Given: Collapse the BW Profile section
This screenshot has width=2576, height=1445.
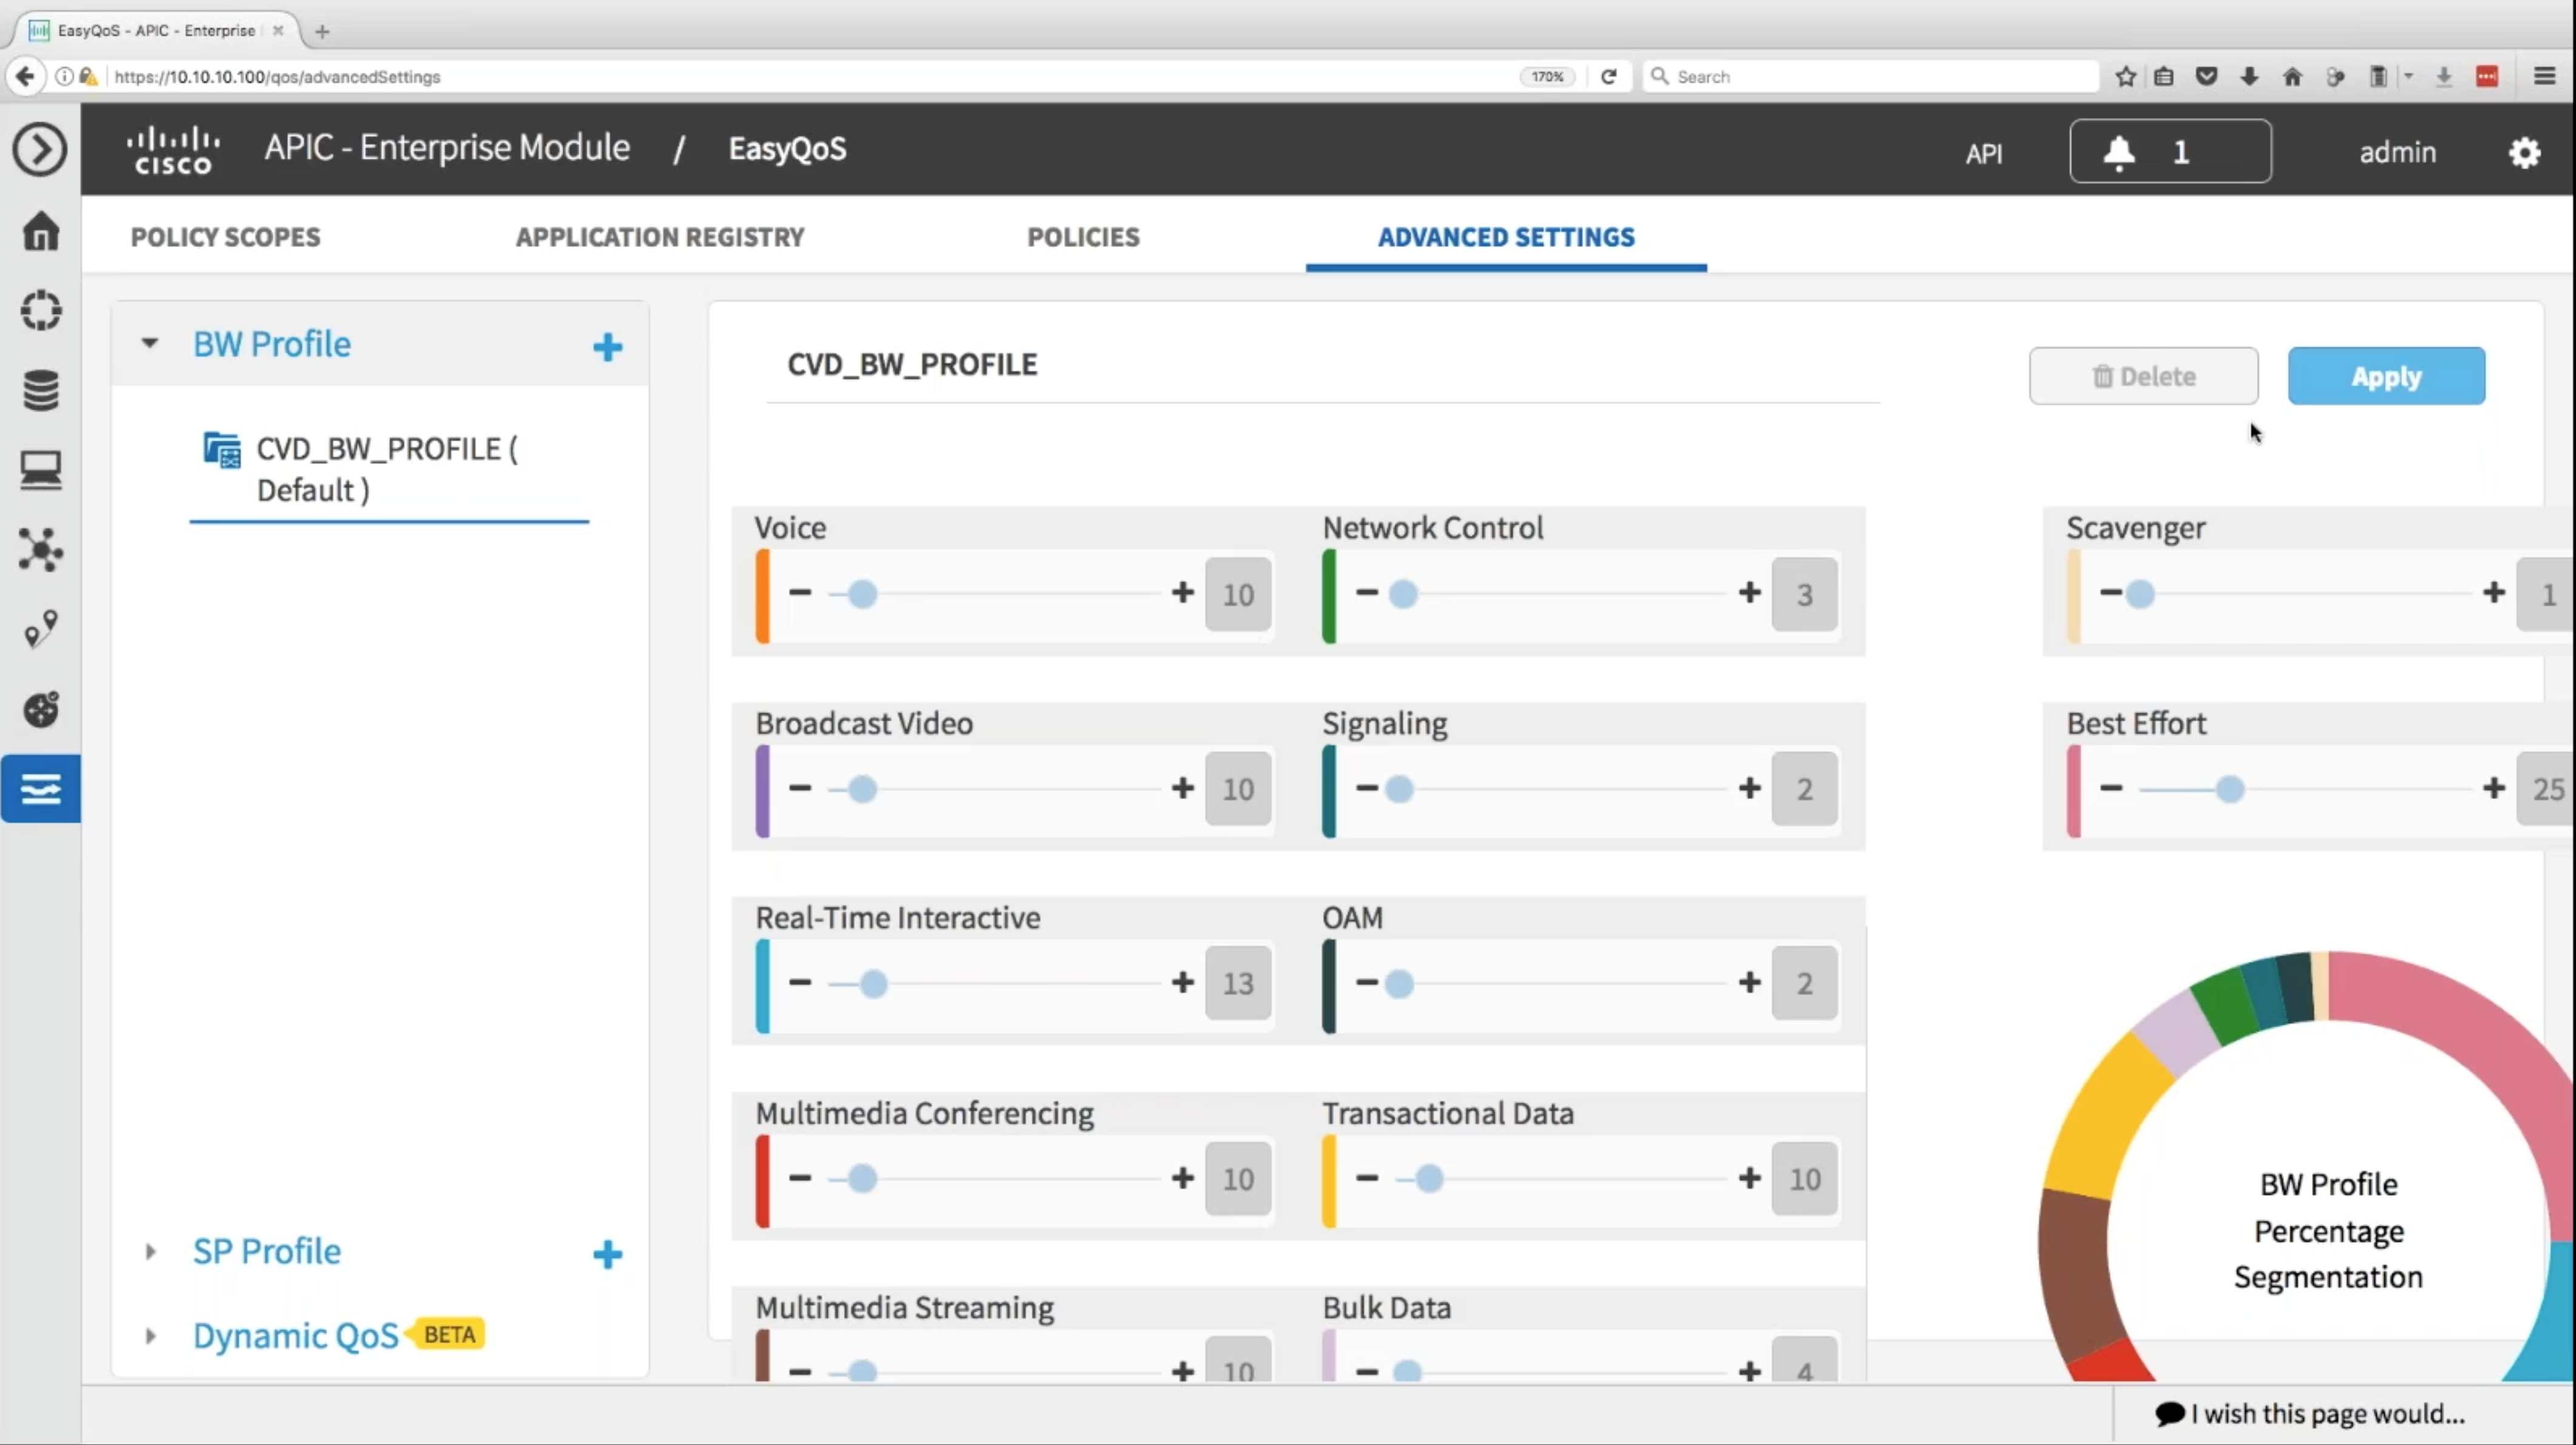Looking at the screenshot, I should (x=150, y=343).
